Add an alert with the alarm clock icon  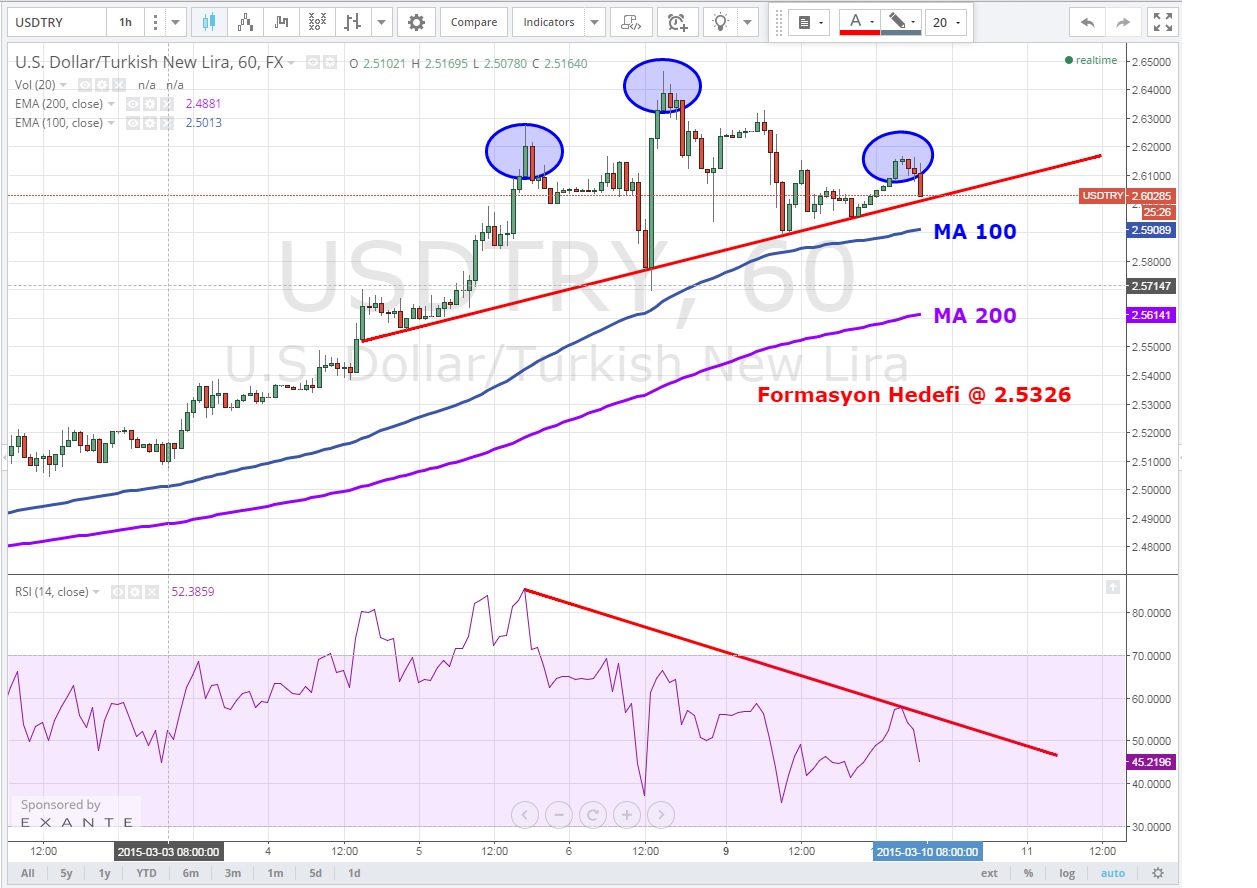pos(677,22)
